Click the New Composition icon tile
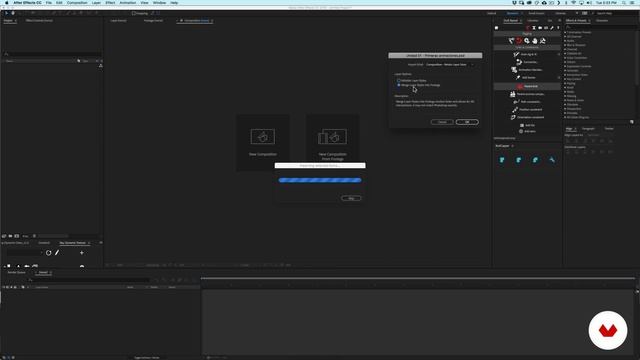 tap(263, 142)
